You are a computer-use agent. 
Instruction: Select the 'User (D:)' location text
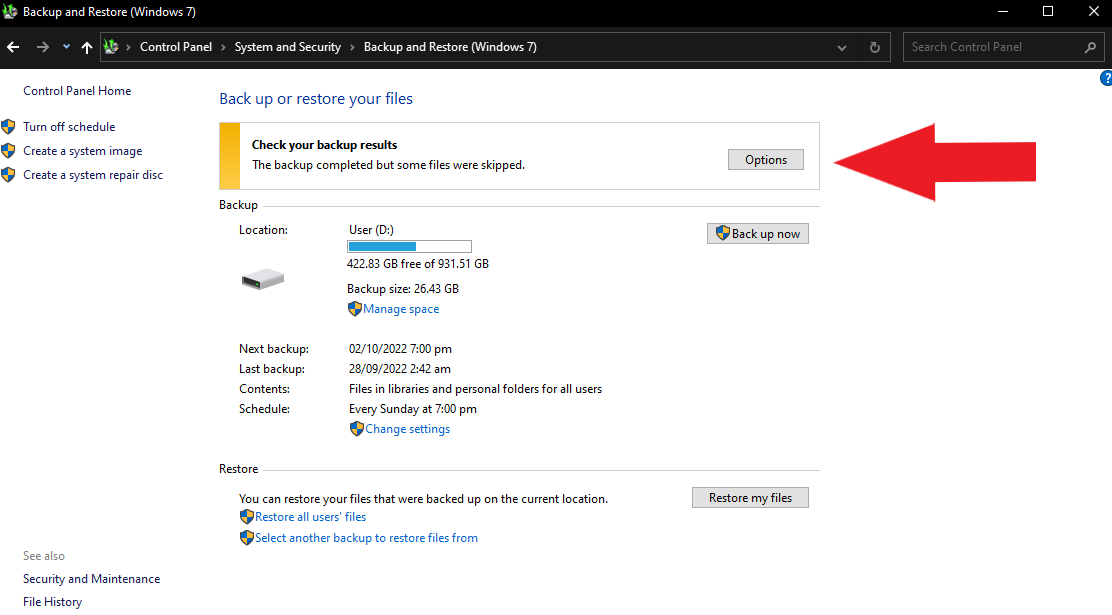tap(371, 230)
